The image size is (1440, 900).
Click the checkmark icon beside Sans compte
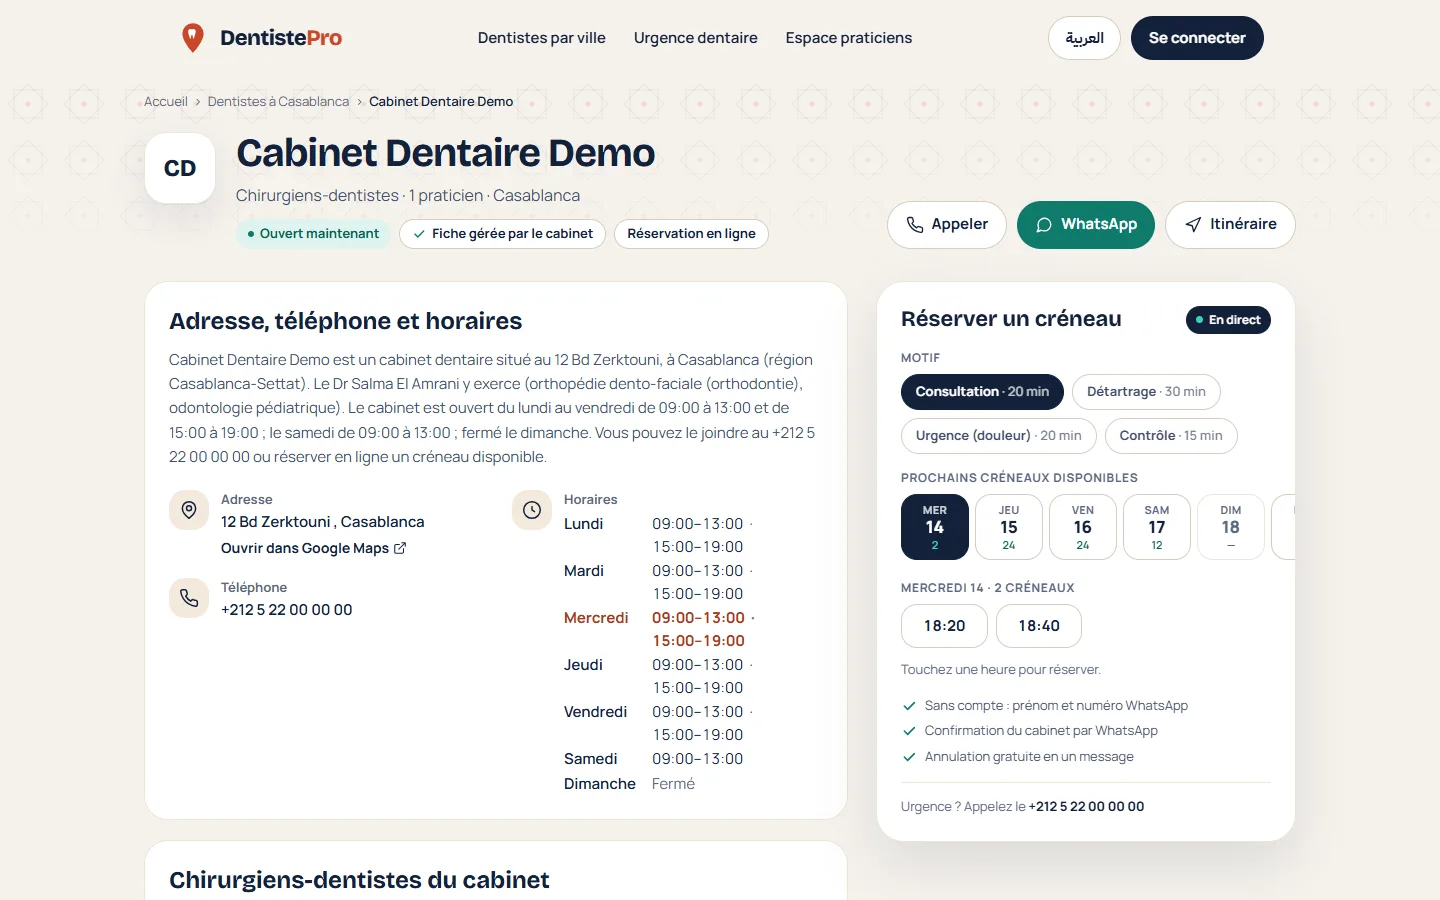[x=909, y=706]
